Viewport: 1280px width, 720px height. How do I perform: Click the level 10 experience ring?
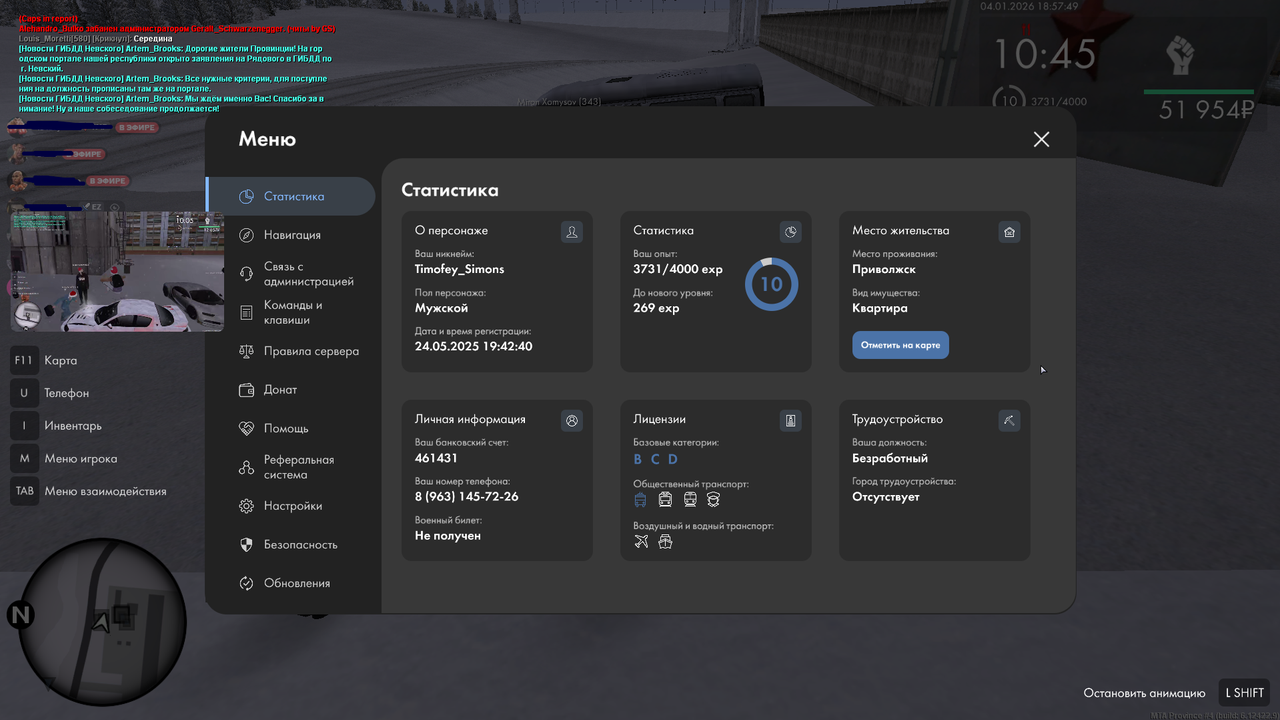tap(771, 284)
